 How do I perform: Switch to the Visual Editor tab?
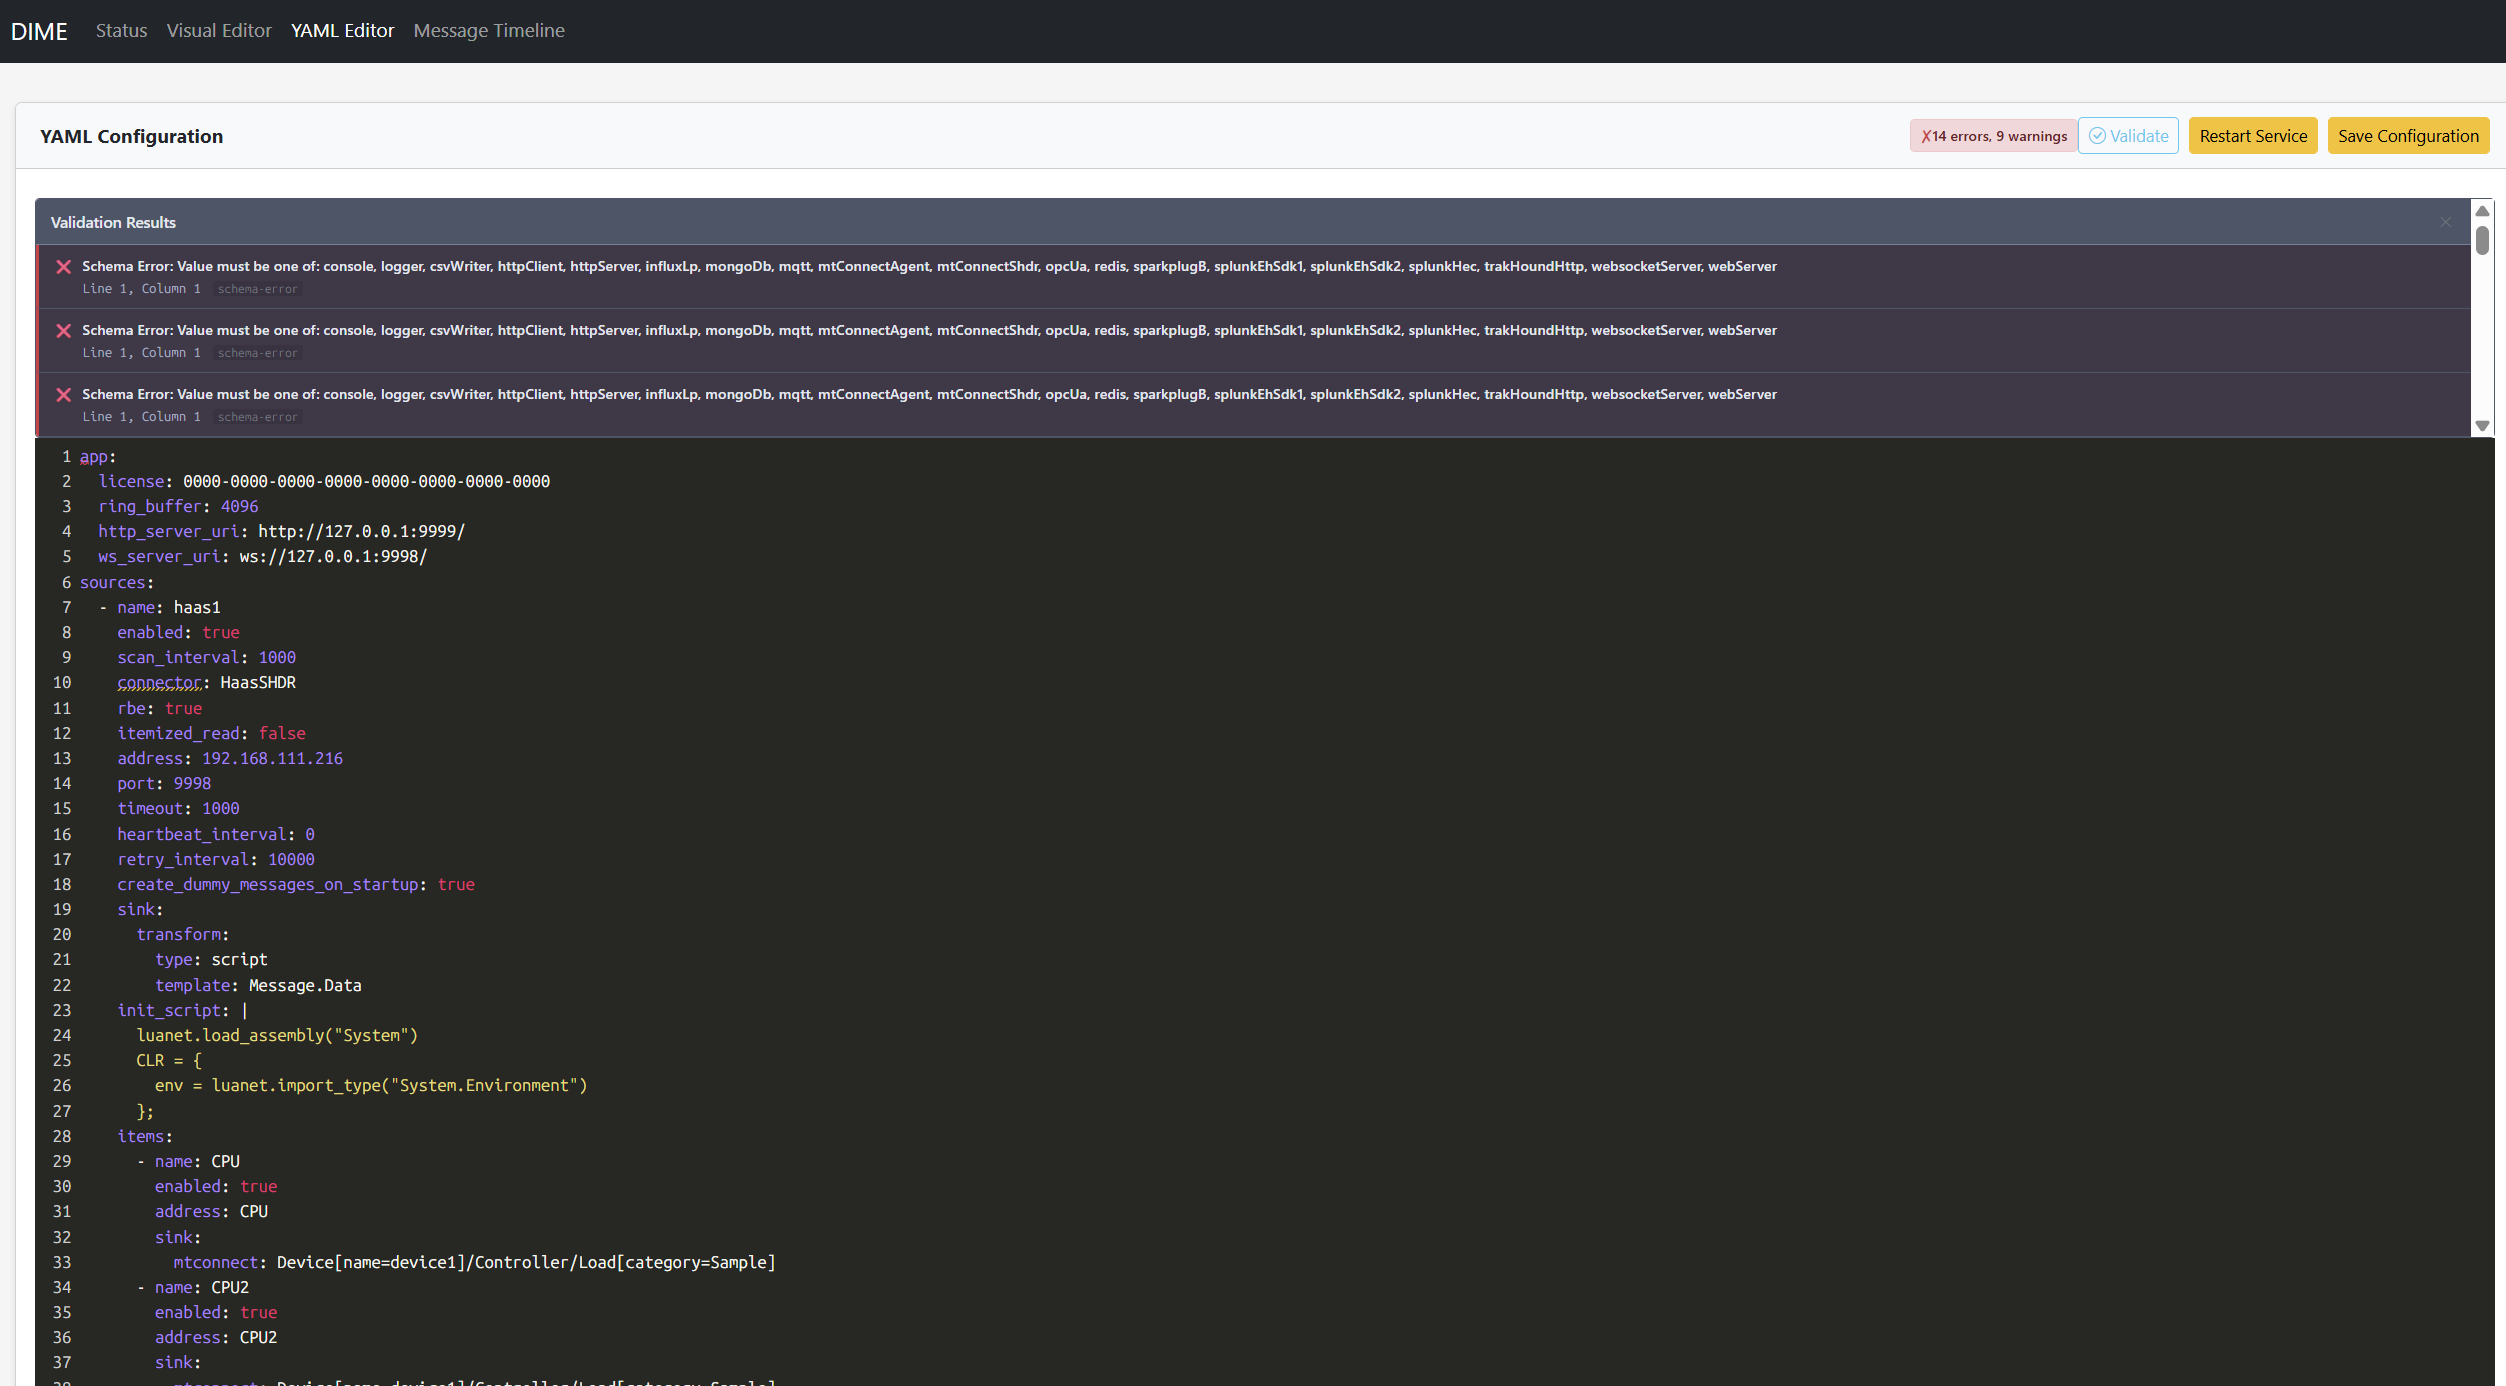[x=219, y=31]
